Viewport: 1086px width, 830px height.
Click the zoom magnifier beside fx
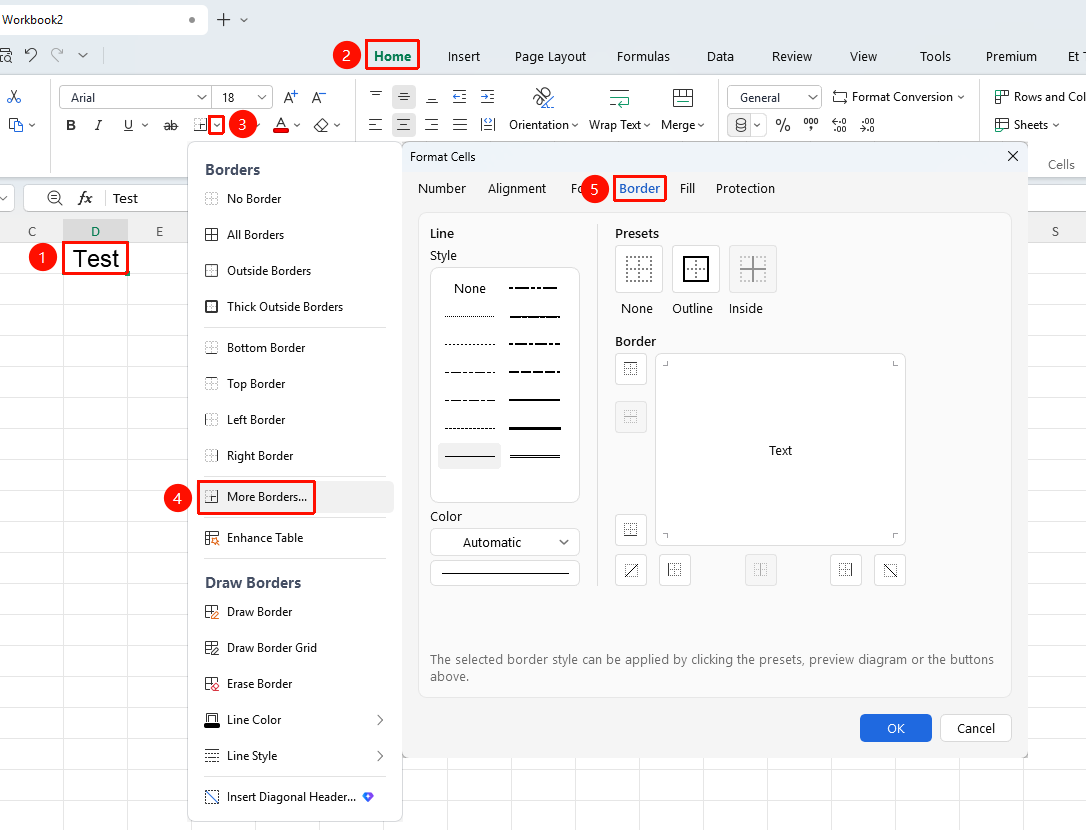point(55,198)
